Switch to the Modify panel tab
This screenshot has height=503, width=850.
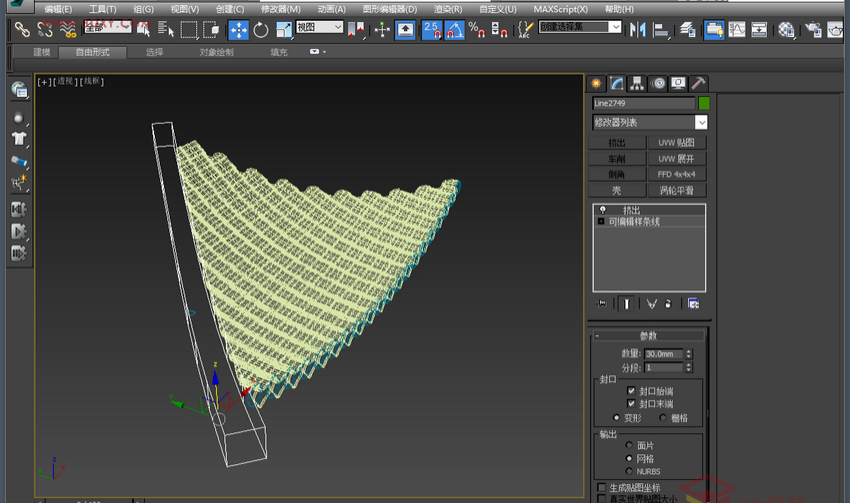(616, 83)
